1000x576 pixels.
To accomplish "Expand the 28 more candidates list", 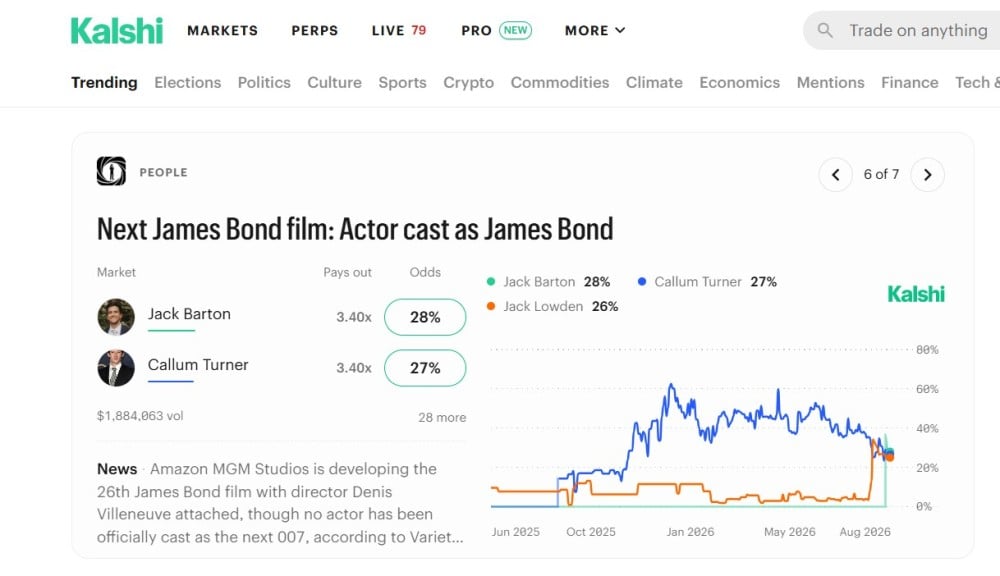I will (442, 417).
